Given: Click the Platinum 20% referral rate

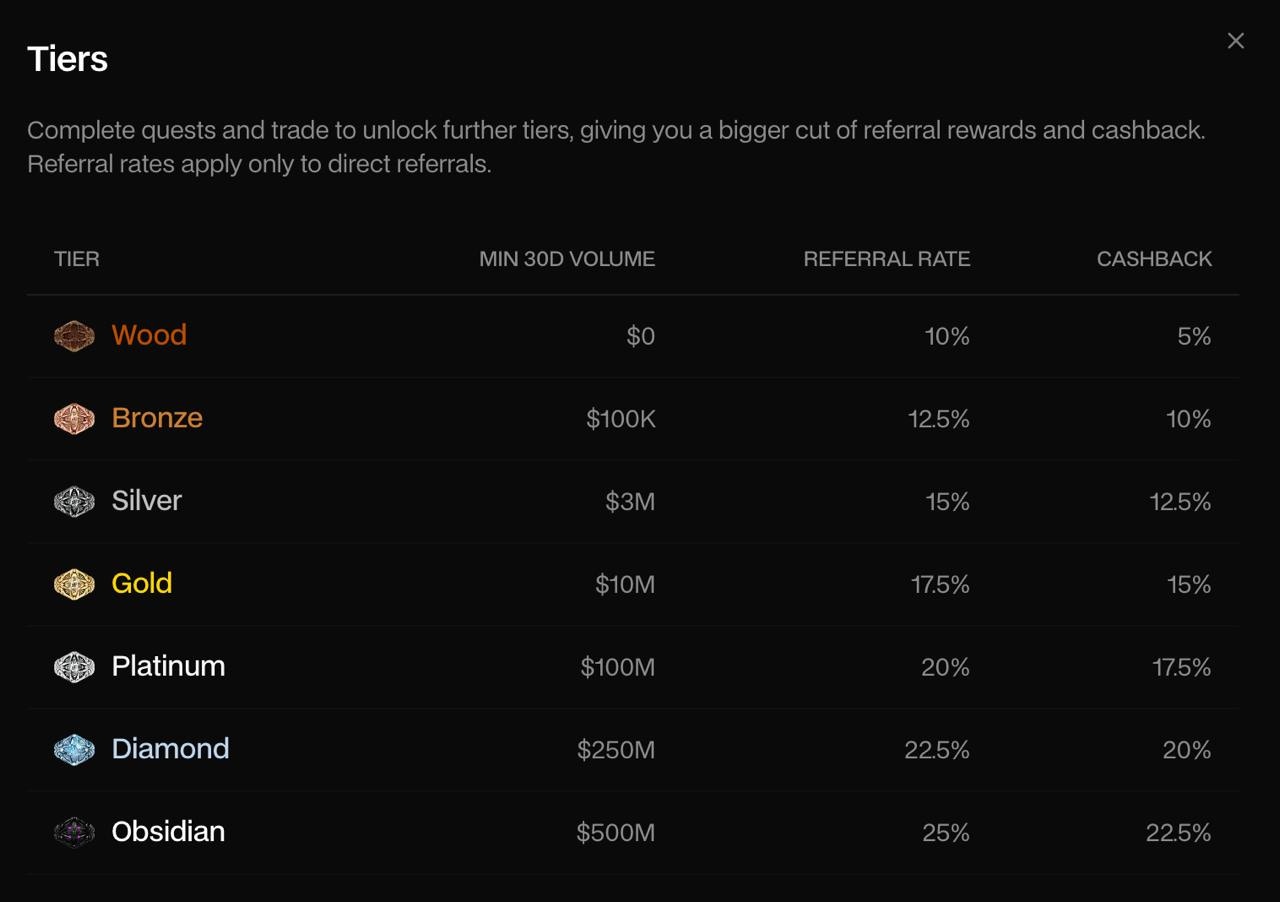Looking at the screenshot, I should pyautogui.click(x=945, y=667).
